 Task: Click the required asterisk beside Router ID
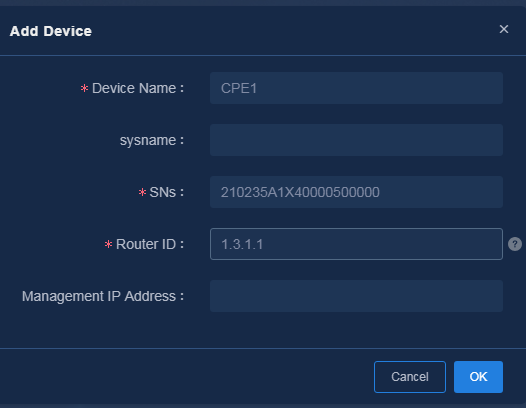click(108, 245)
